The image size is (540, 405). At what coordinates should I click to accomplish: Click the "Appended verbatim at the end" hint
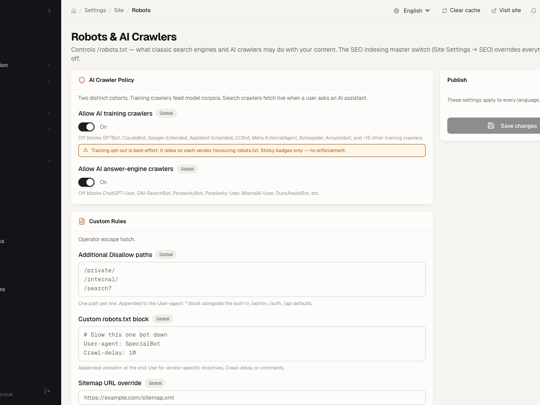(x=181, y=368)
